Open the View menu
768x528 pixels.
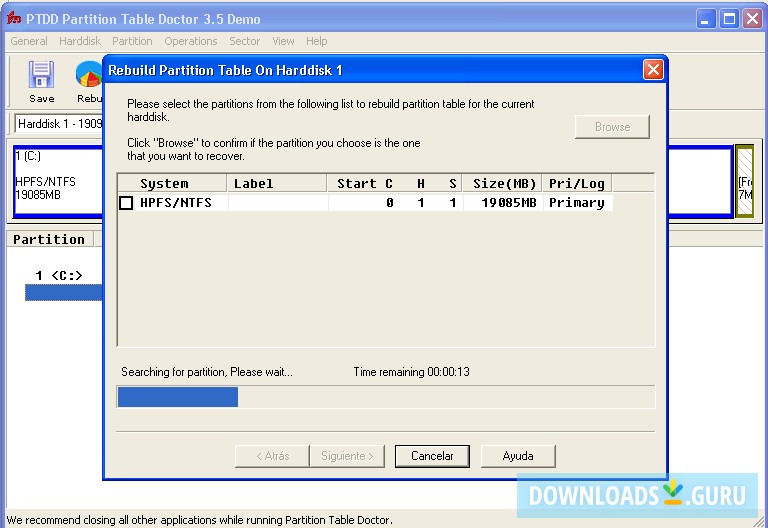click(283, 41)
